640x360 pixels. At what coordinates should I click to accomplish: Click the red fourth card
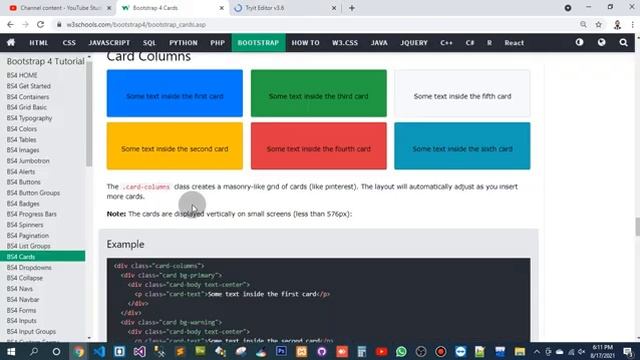pyautogui.click(x=319, y=146)
